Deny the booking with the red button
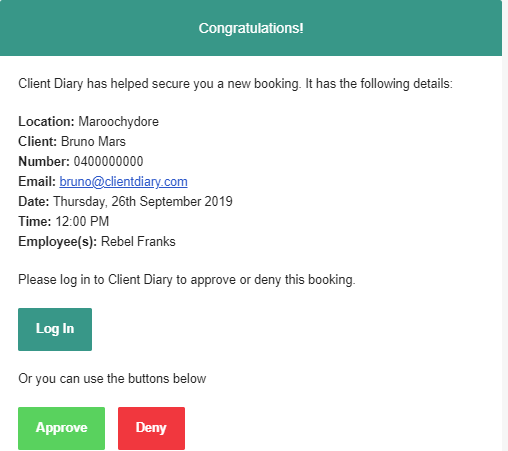This screenshot has height=451, width=508. (151, 428)
